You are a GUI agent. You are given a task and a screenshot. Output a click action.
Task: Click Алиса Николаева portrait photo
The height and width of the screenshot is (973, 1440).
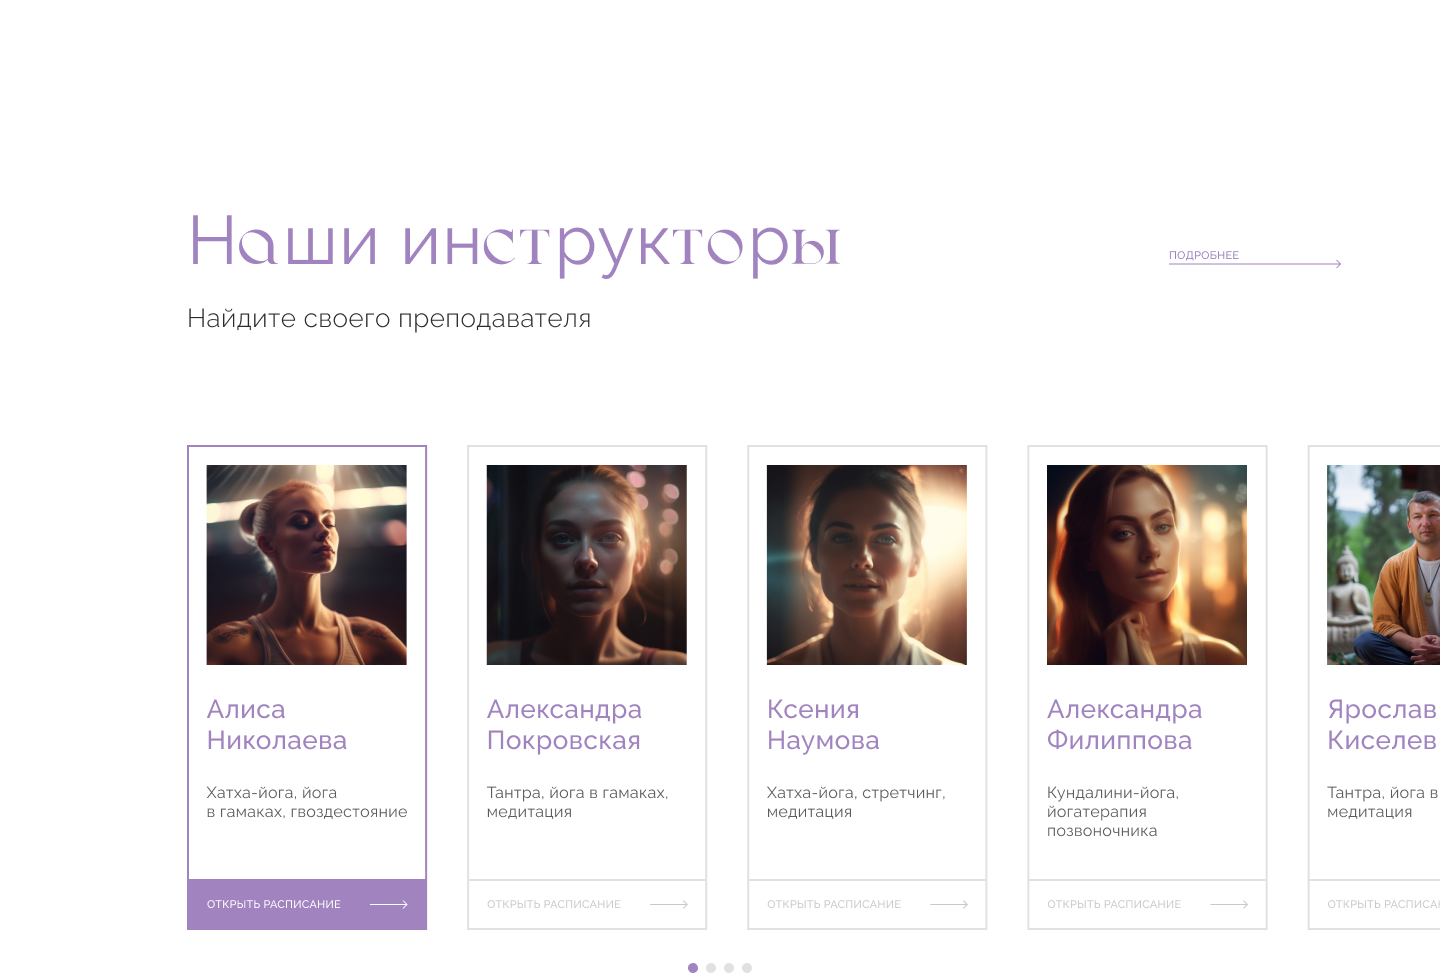point(307,565)
